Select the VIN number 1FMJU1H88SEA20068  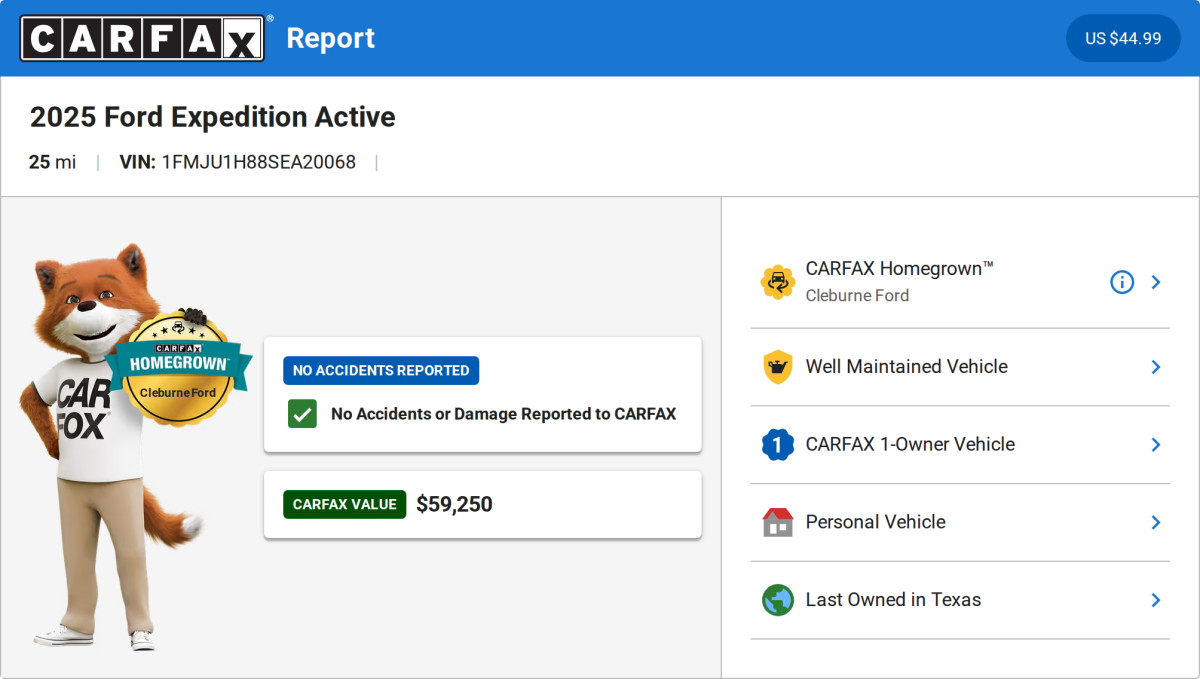coord(259,162)
